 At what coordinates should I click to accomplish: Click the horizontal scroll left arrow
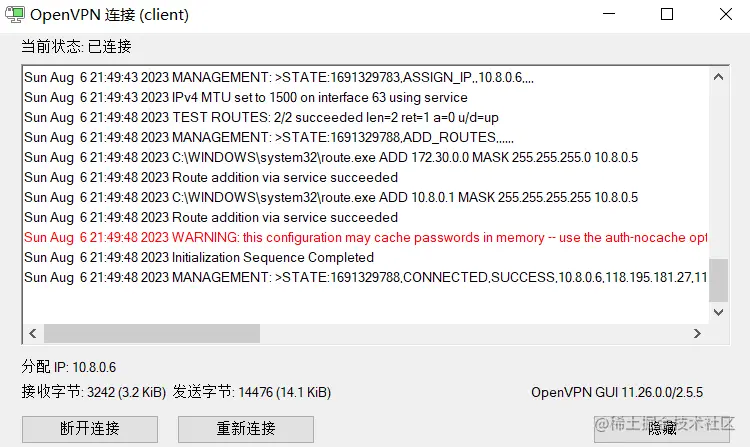(33, 333)
